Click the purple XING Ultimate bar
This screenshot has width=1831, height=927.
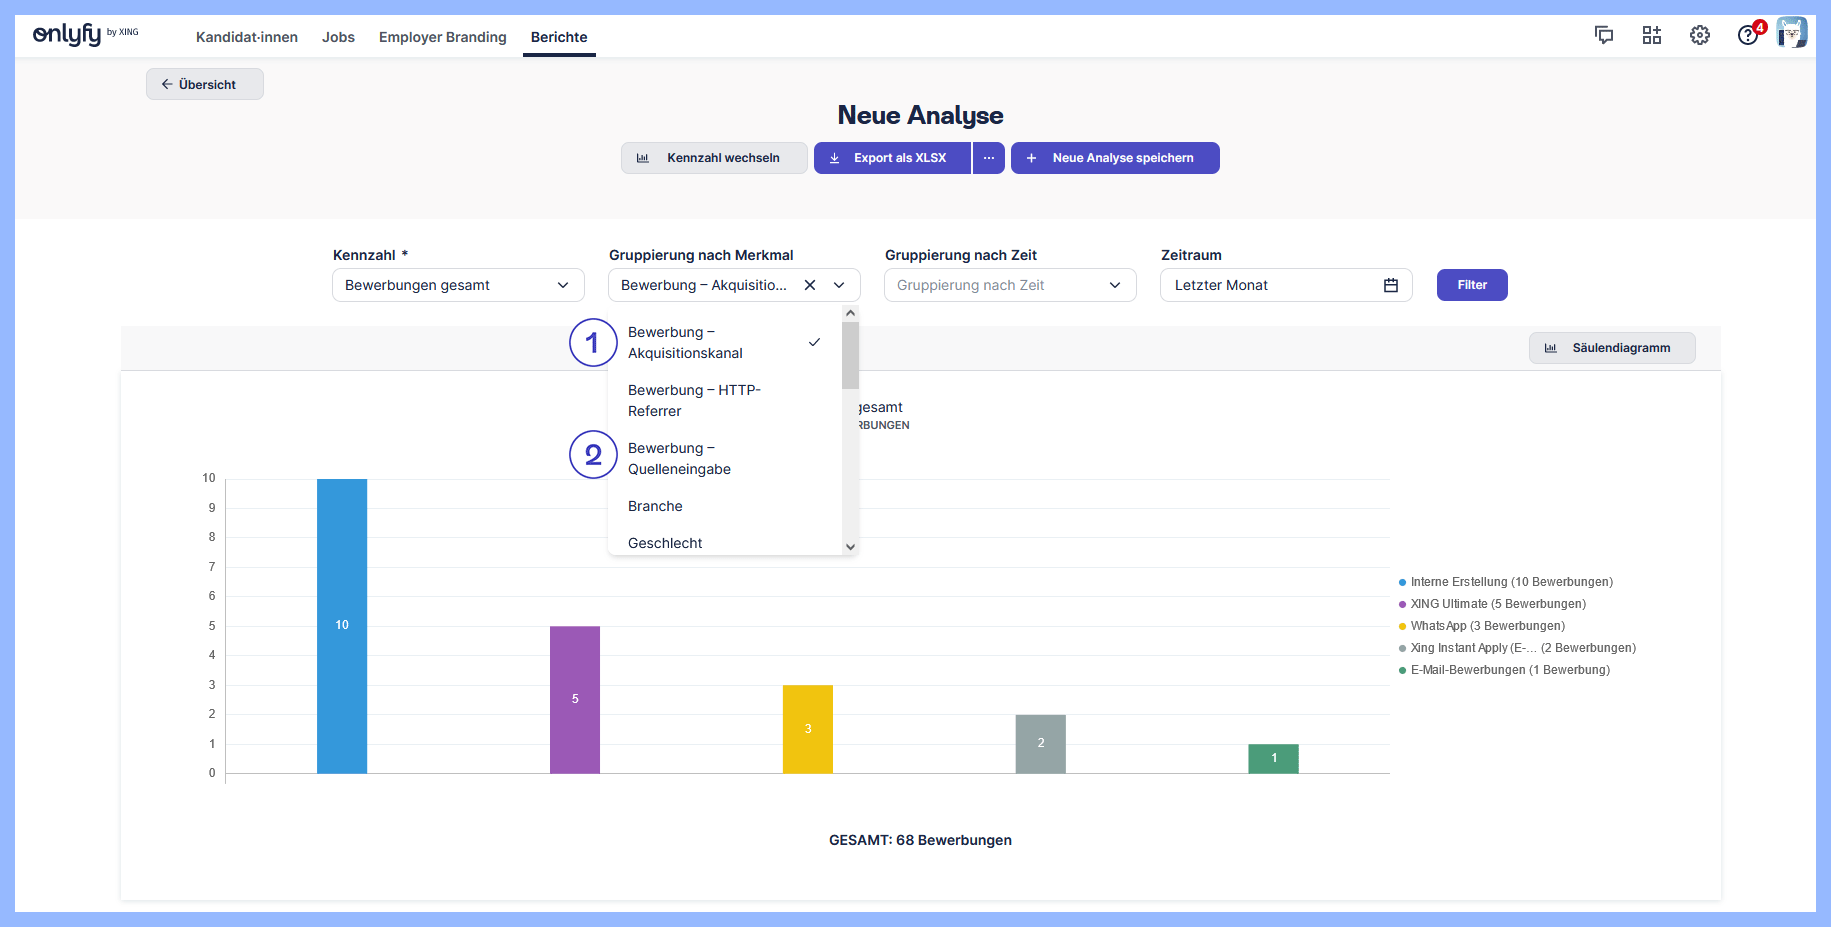click(575, 699)
